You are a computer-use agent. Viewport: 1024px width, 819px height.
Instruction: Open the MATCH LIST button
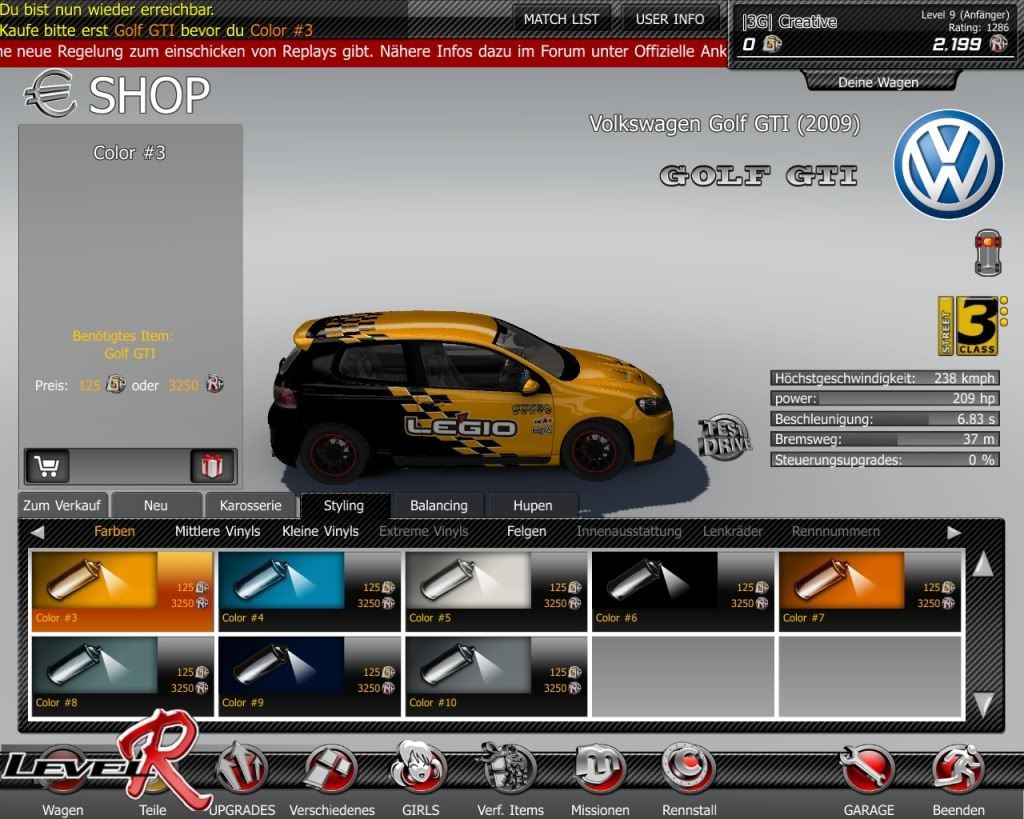click(x=561, y=19)
